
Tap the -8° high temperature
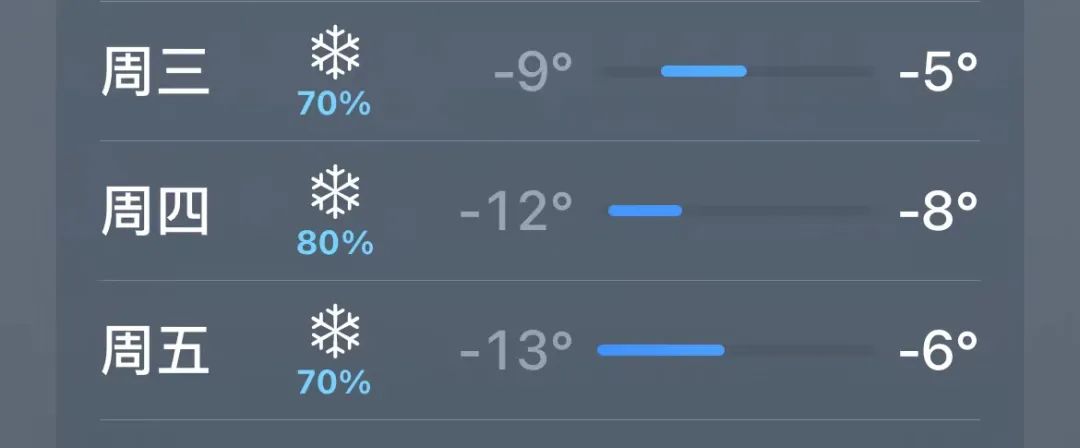pos(938,211)
